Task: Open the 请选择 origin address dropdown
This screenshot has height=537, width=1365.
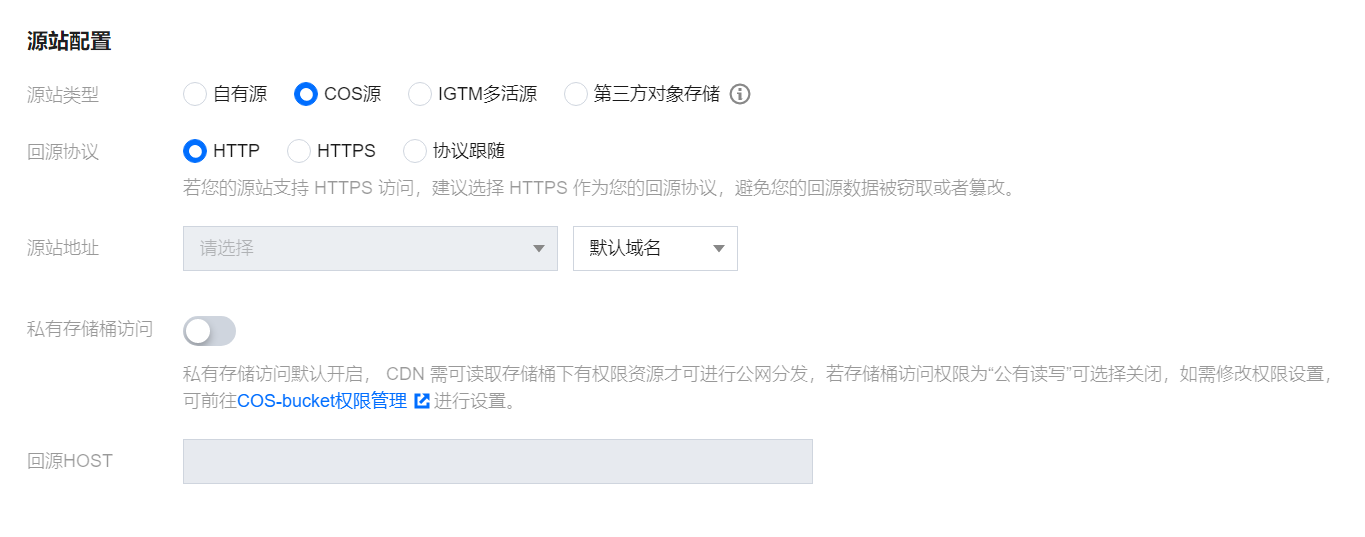Action: coord(370,248)
